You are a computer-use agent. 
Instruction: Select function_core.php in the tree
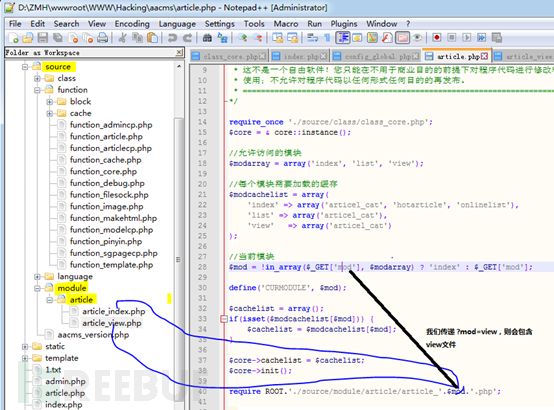[103, 171]
